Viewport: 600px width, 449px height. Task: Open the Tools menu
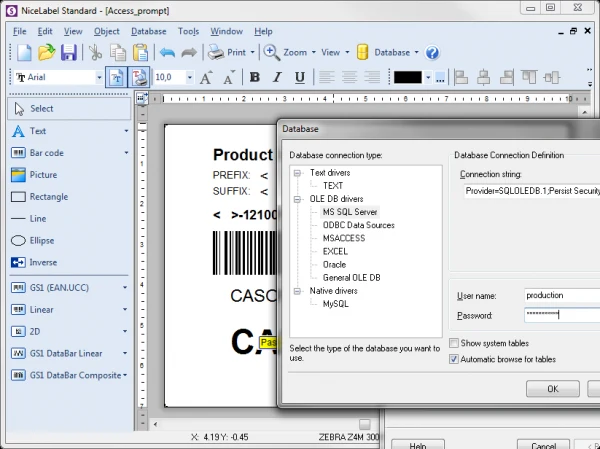[188, 31]
